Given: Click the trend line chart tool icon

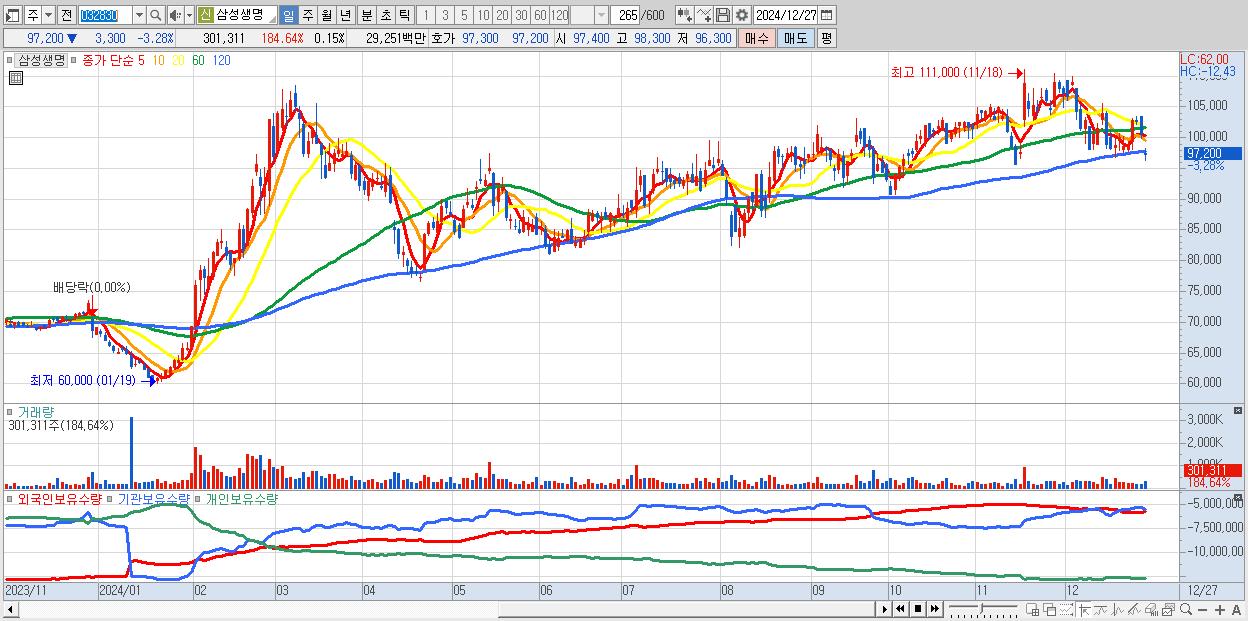Looking at the screenshot, I should tap(1101, 610).
